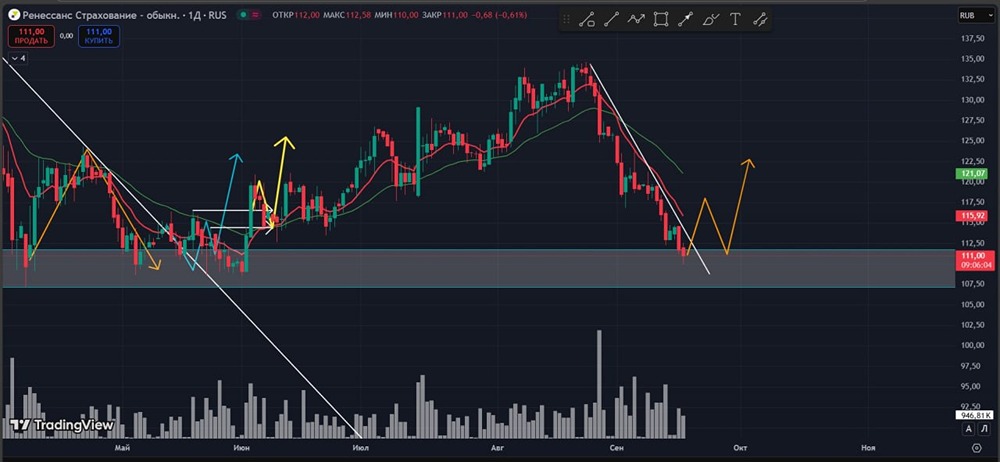
Task: Select the trend line with info tool
Action: tap(587, 20)
